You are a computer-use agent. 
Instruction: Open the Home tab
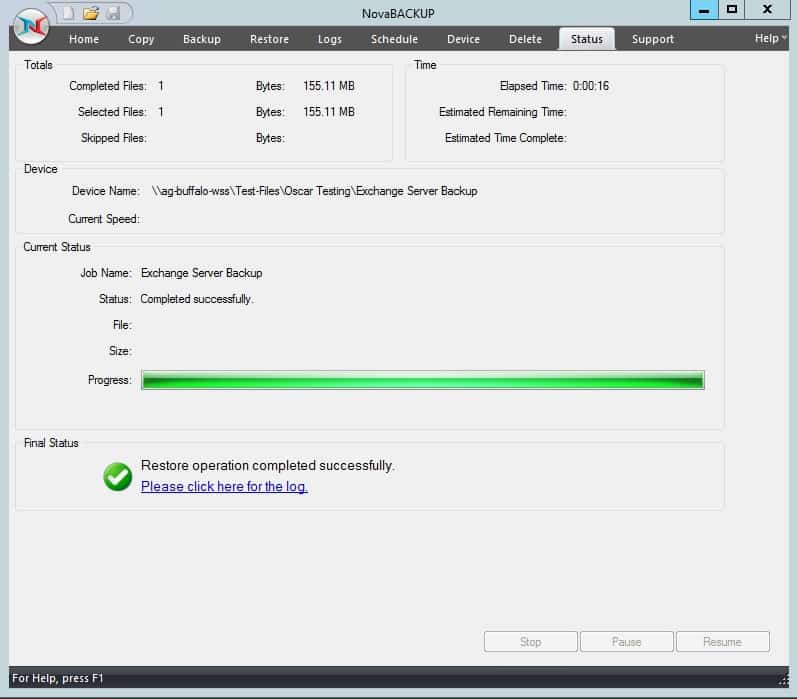84,39
